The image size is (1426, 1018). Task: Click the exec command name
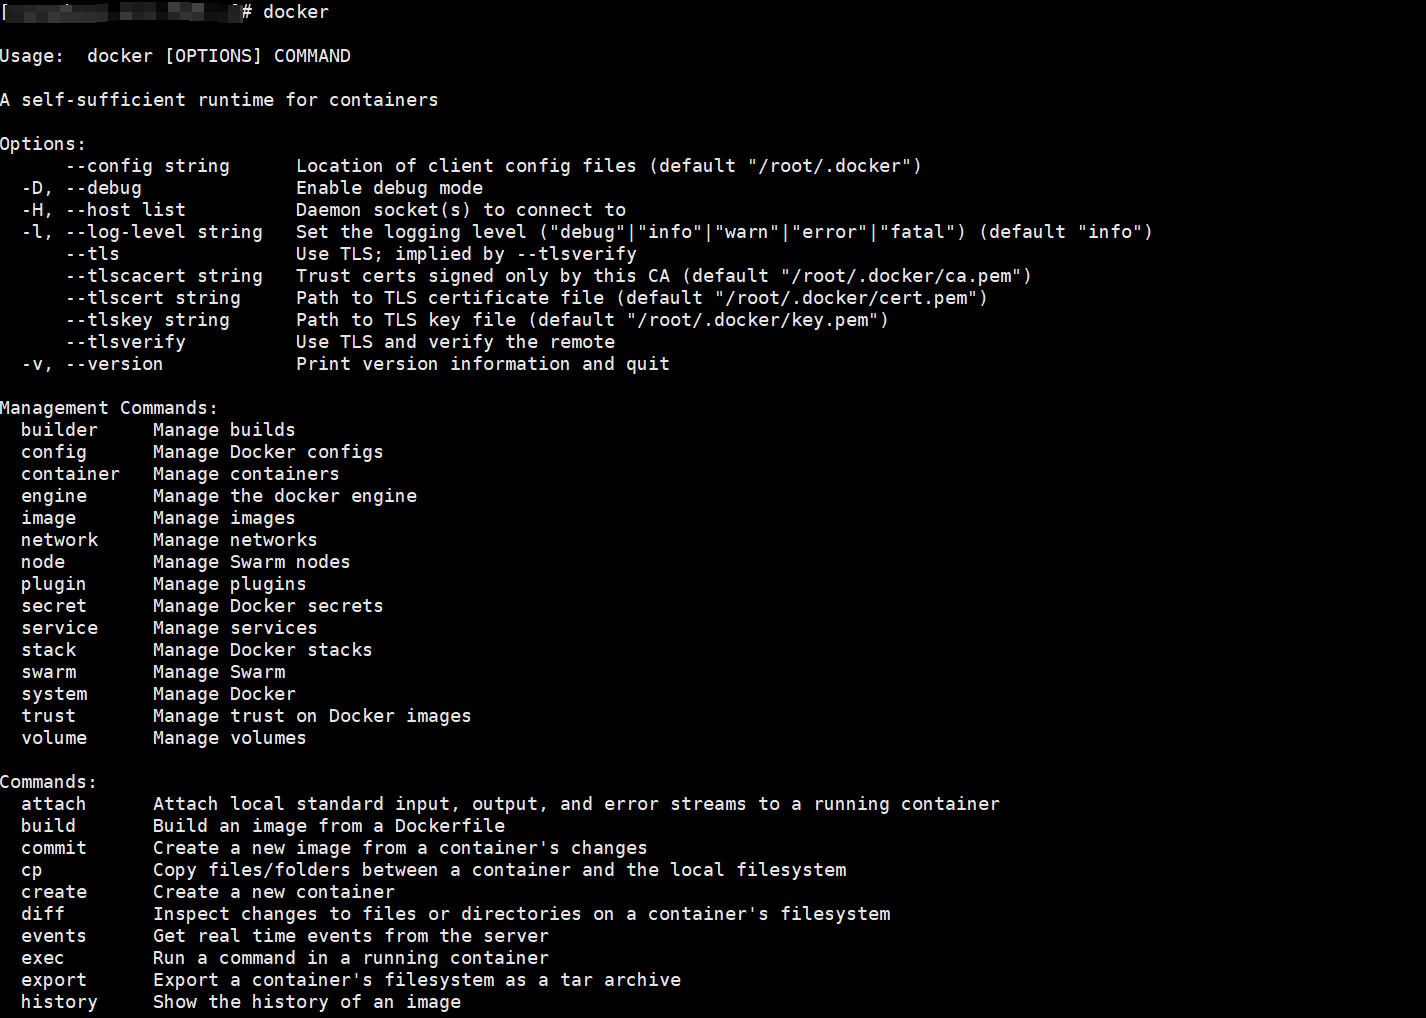[x=43, y=958]
